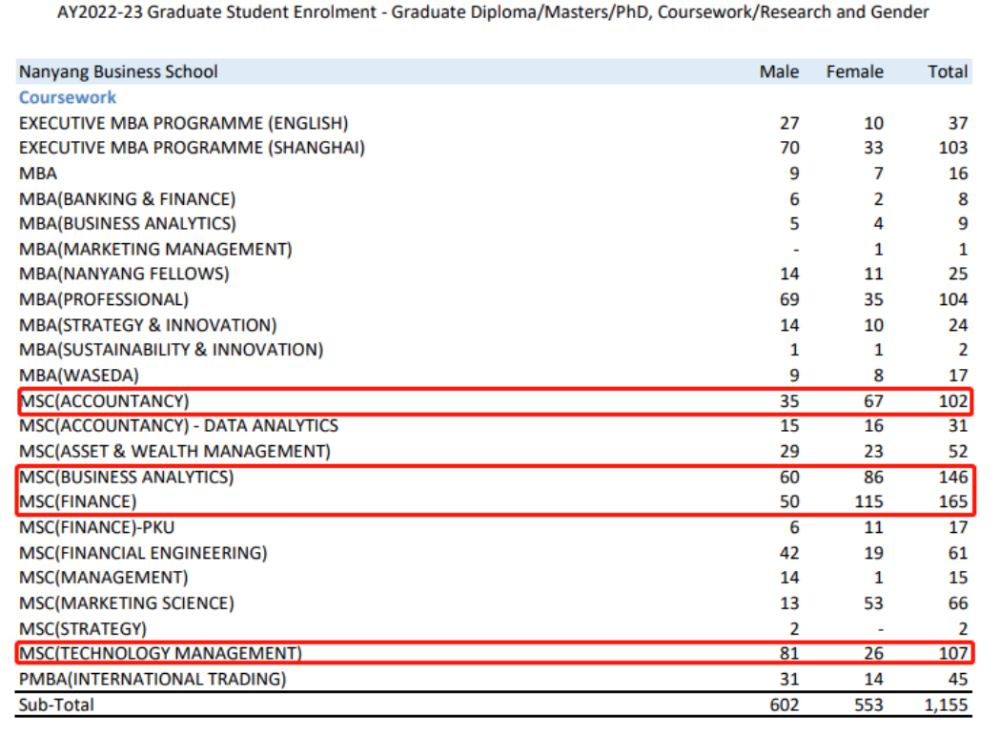Click the Female column header
1000x732 pixels.
(854, 72)
